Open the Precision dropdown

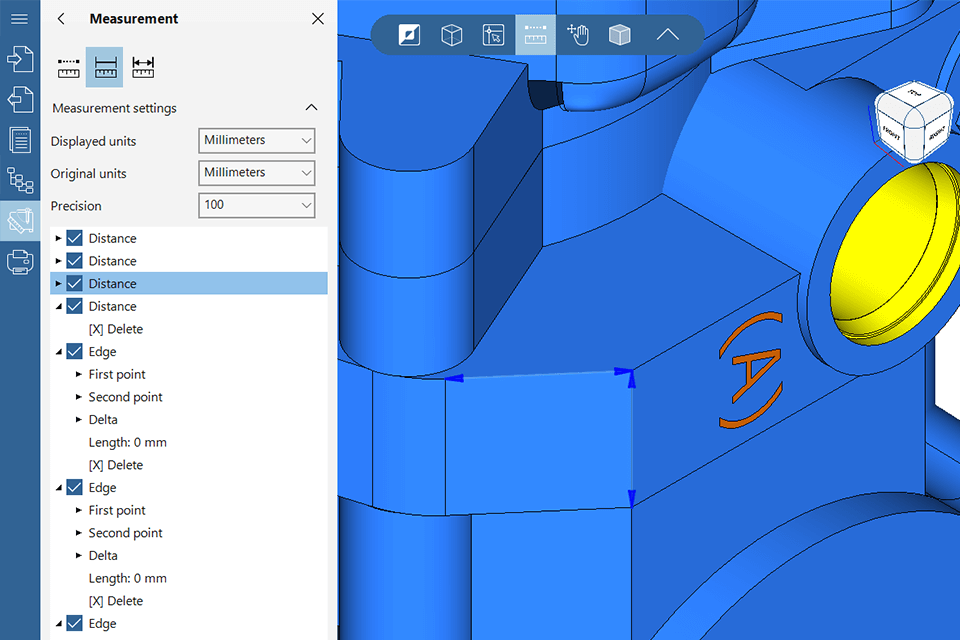(257, 205)
